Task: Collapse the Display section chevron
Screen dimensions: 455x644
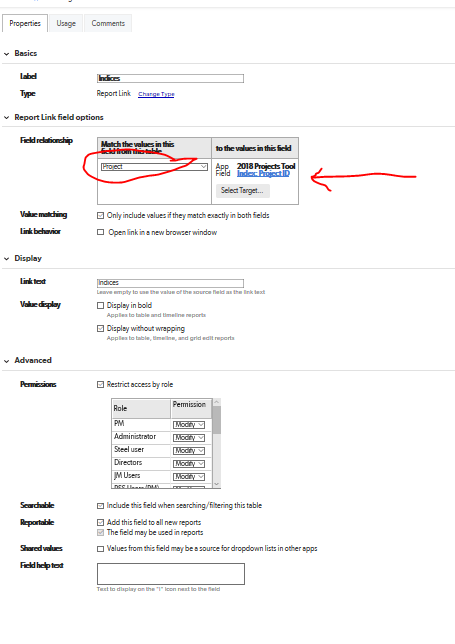Action: pyautogui.click(x=7, y=259)
